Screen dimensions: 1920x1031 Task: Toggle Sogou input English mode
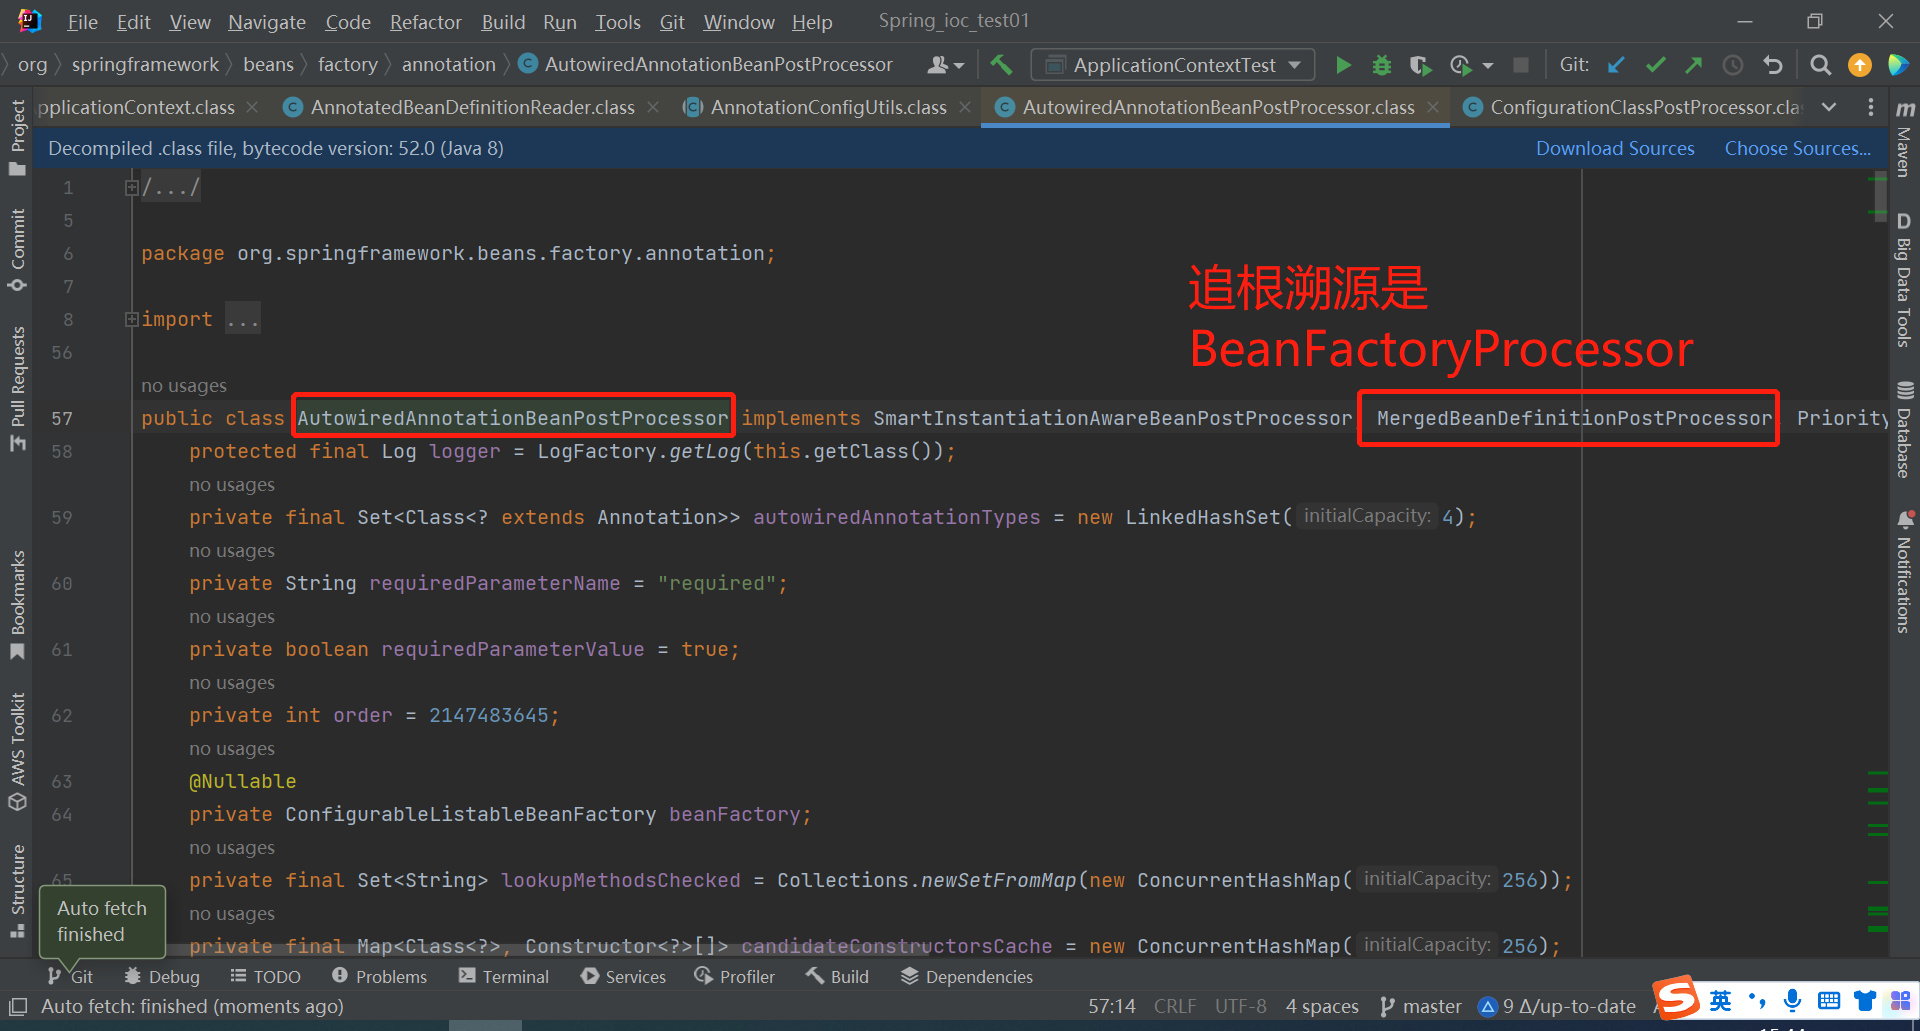point(1721,1001)
